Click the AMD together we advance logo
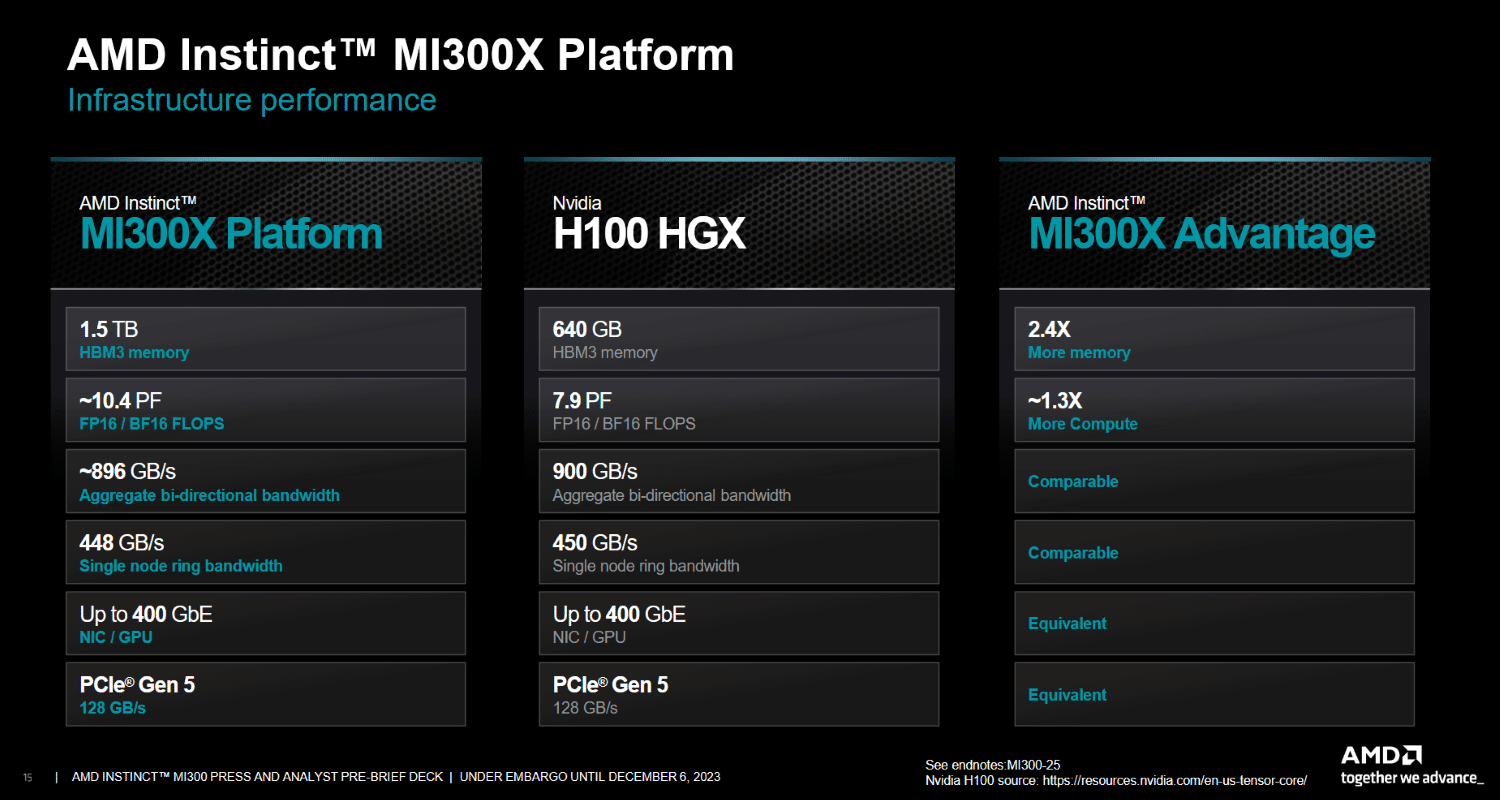This screenshot has width=1500, height=800. point(1413,765)
